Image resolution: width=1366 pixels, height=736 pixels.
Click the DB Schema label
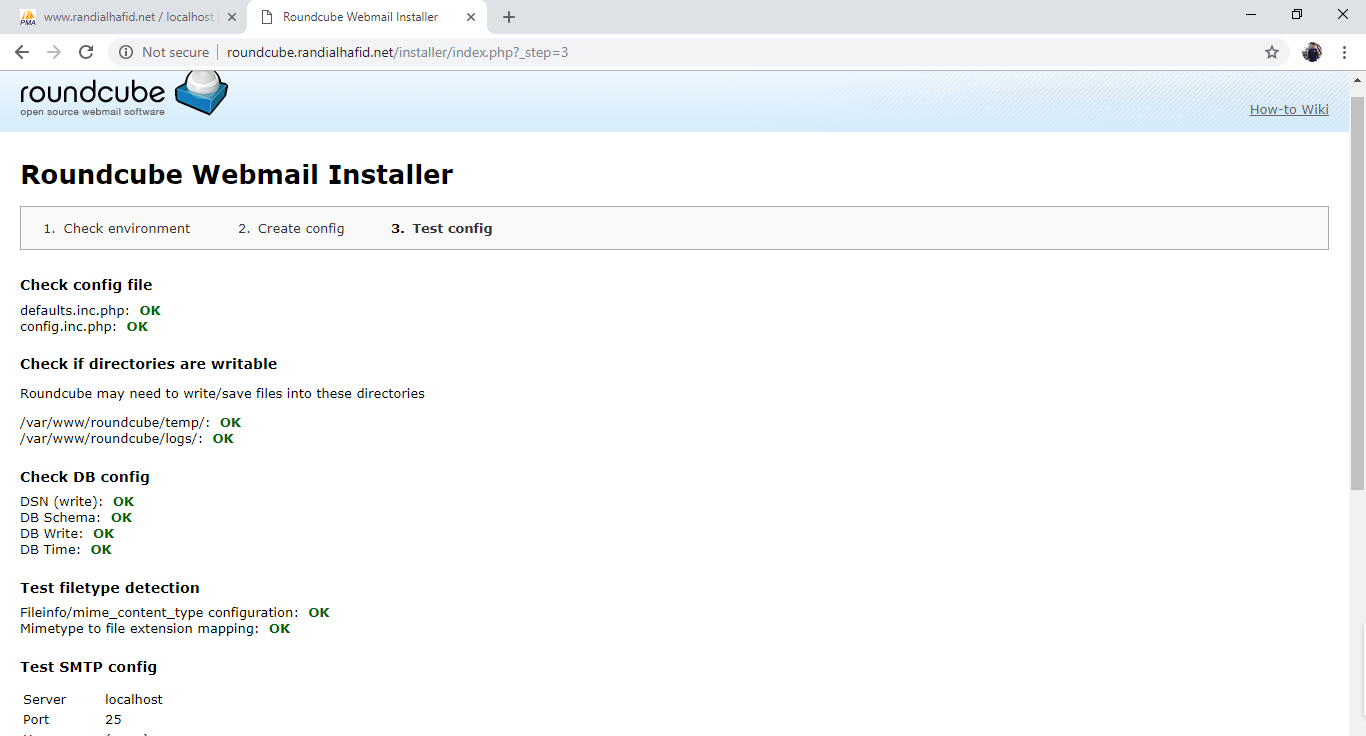(60, 518)
